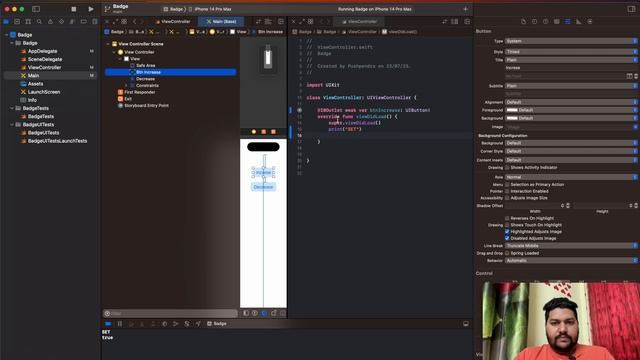640x360 pixels.
Task: Enable Selection as Primary Action checkbox
Action: point(507,184)
